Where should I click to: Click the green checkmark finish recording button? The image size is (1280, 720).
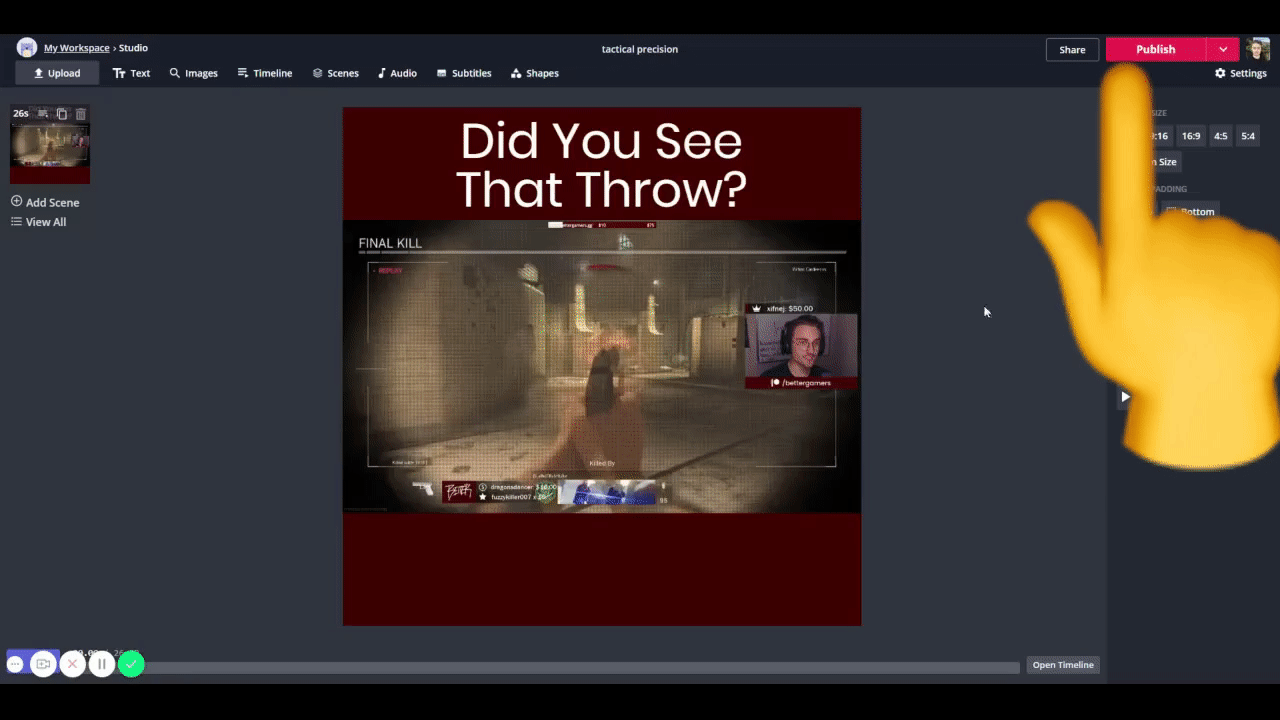[x=131, y=664]
